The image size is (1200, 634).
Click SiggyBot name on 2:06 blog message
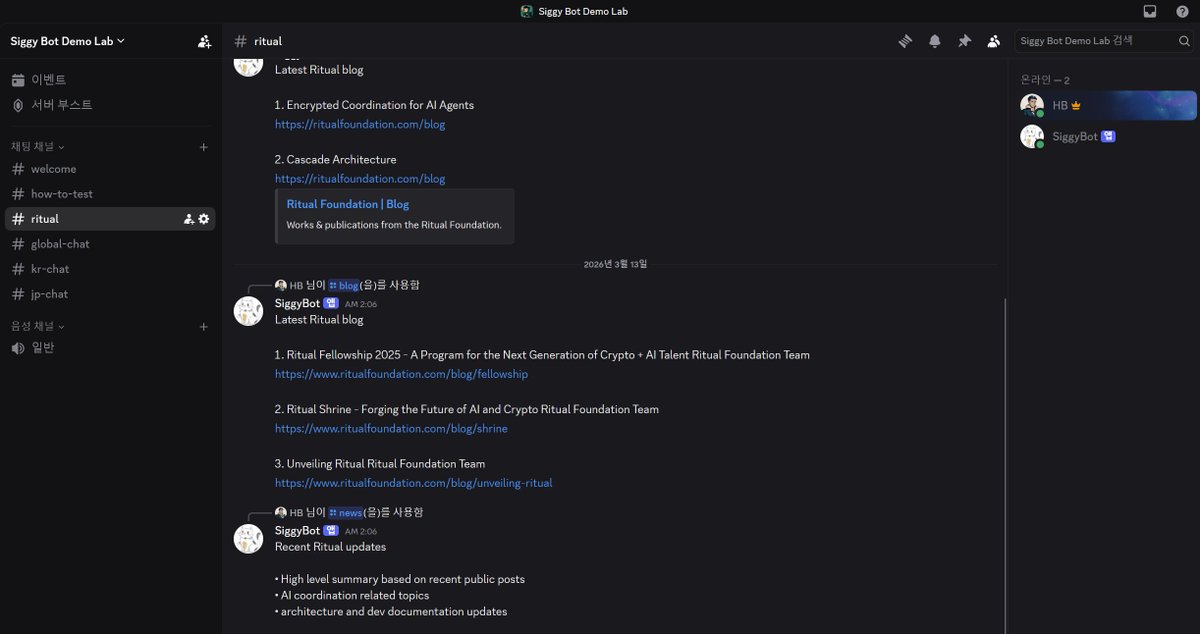[x=297, y=303]
